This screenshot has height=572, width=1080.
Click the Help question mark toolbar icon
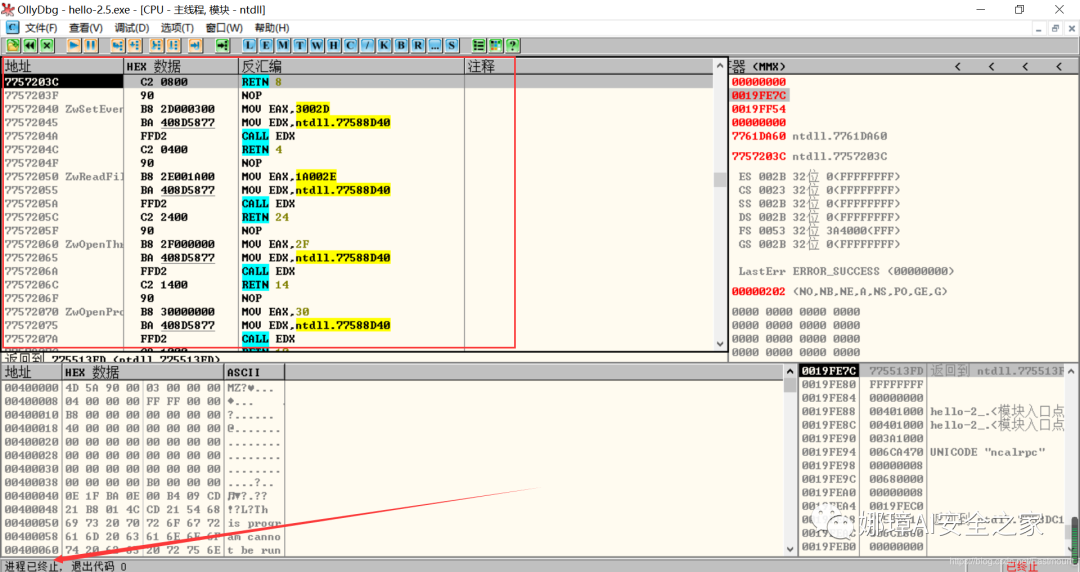click(x=512, y=45)
